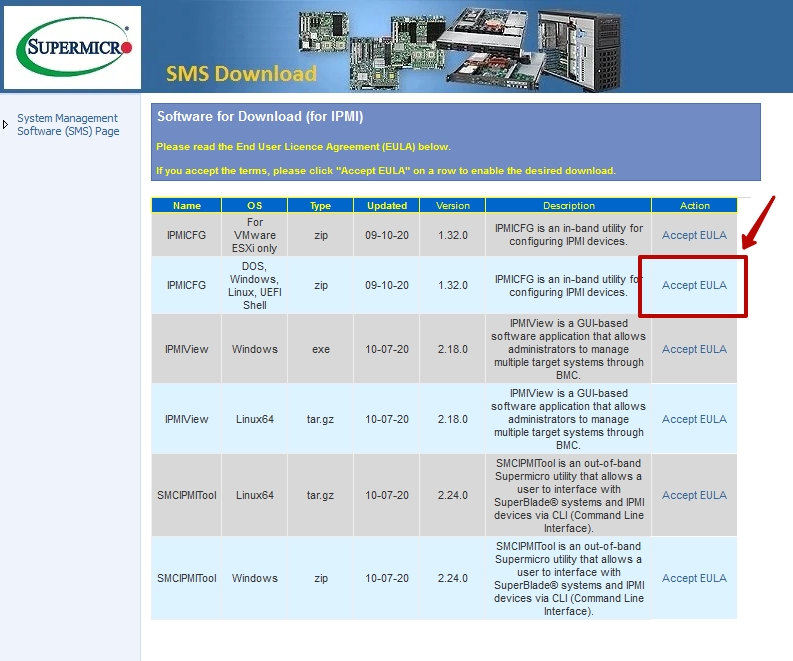Image resolution: width=793 pixels, height=661 pixels.
Task: Click version 2.18.0 in IPMIView Windows row
Action: (x=453, y=349)
